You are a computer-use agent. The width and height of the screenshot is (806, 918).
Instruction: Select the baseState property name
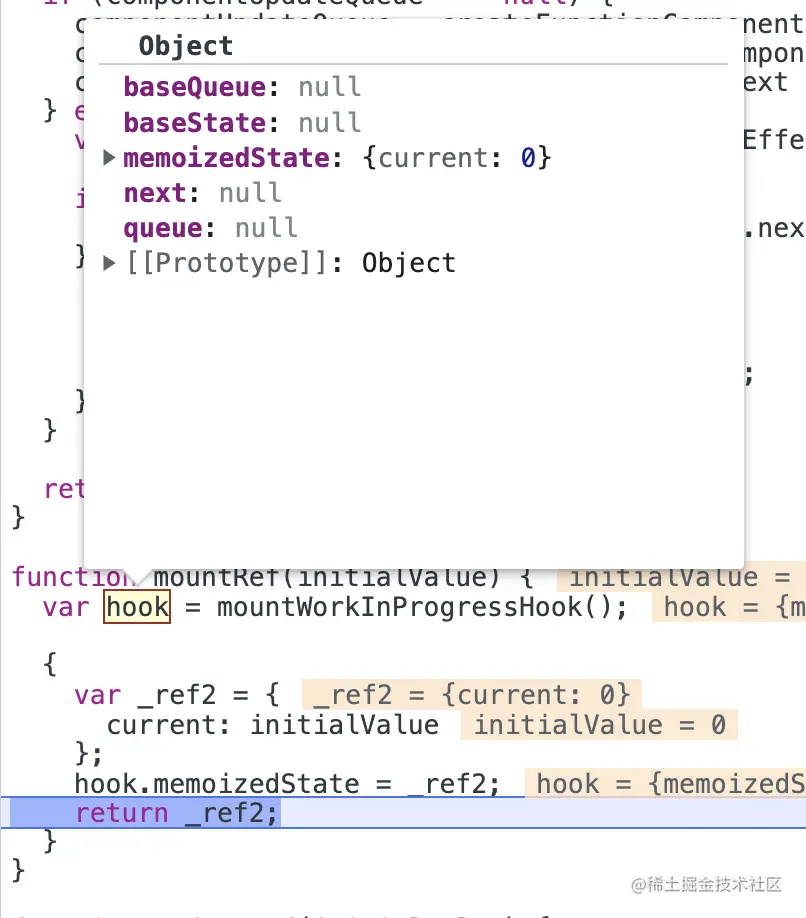pos(195,123)
